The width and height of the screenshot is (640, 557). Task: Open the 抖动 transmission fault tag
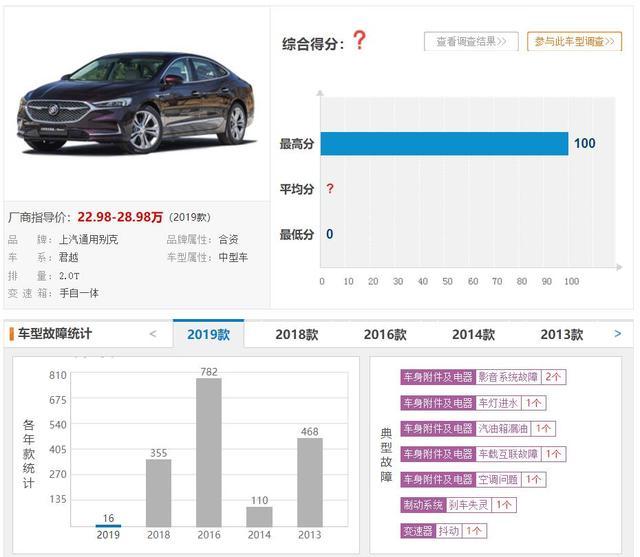449,531
